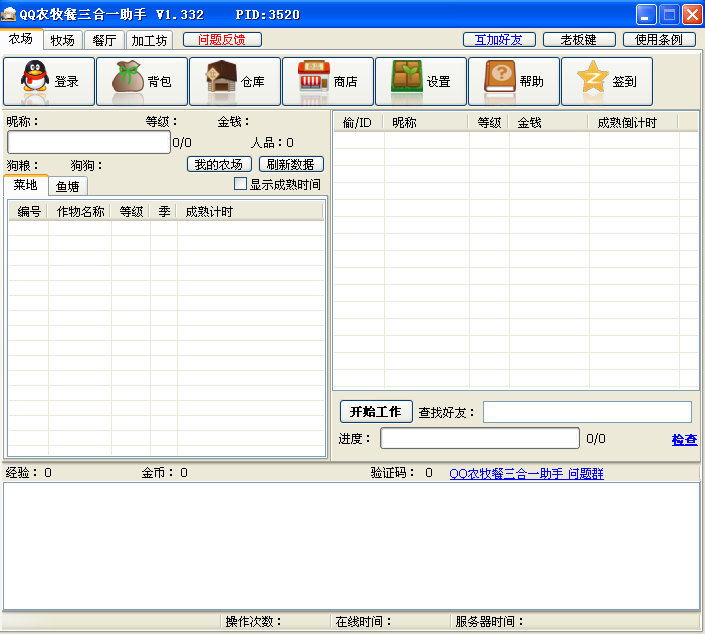Open the 背包 backpack bag icon

(130, 81)
